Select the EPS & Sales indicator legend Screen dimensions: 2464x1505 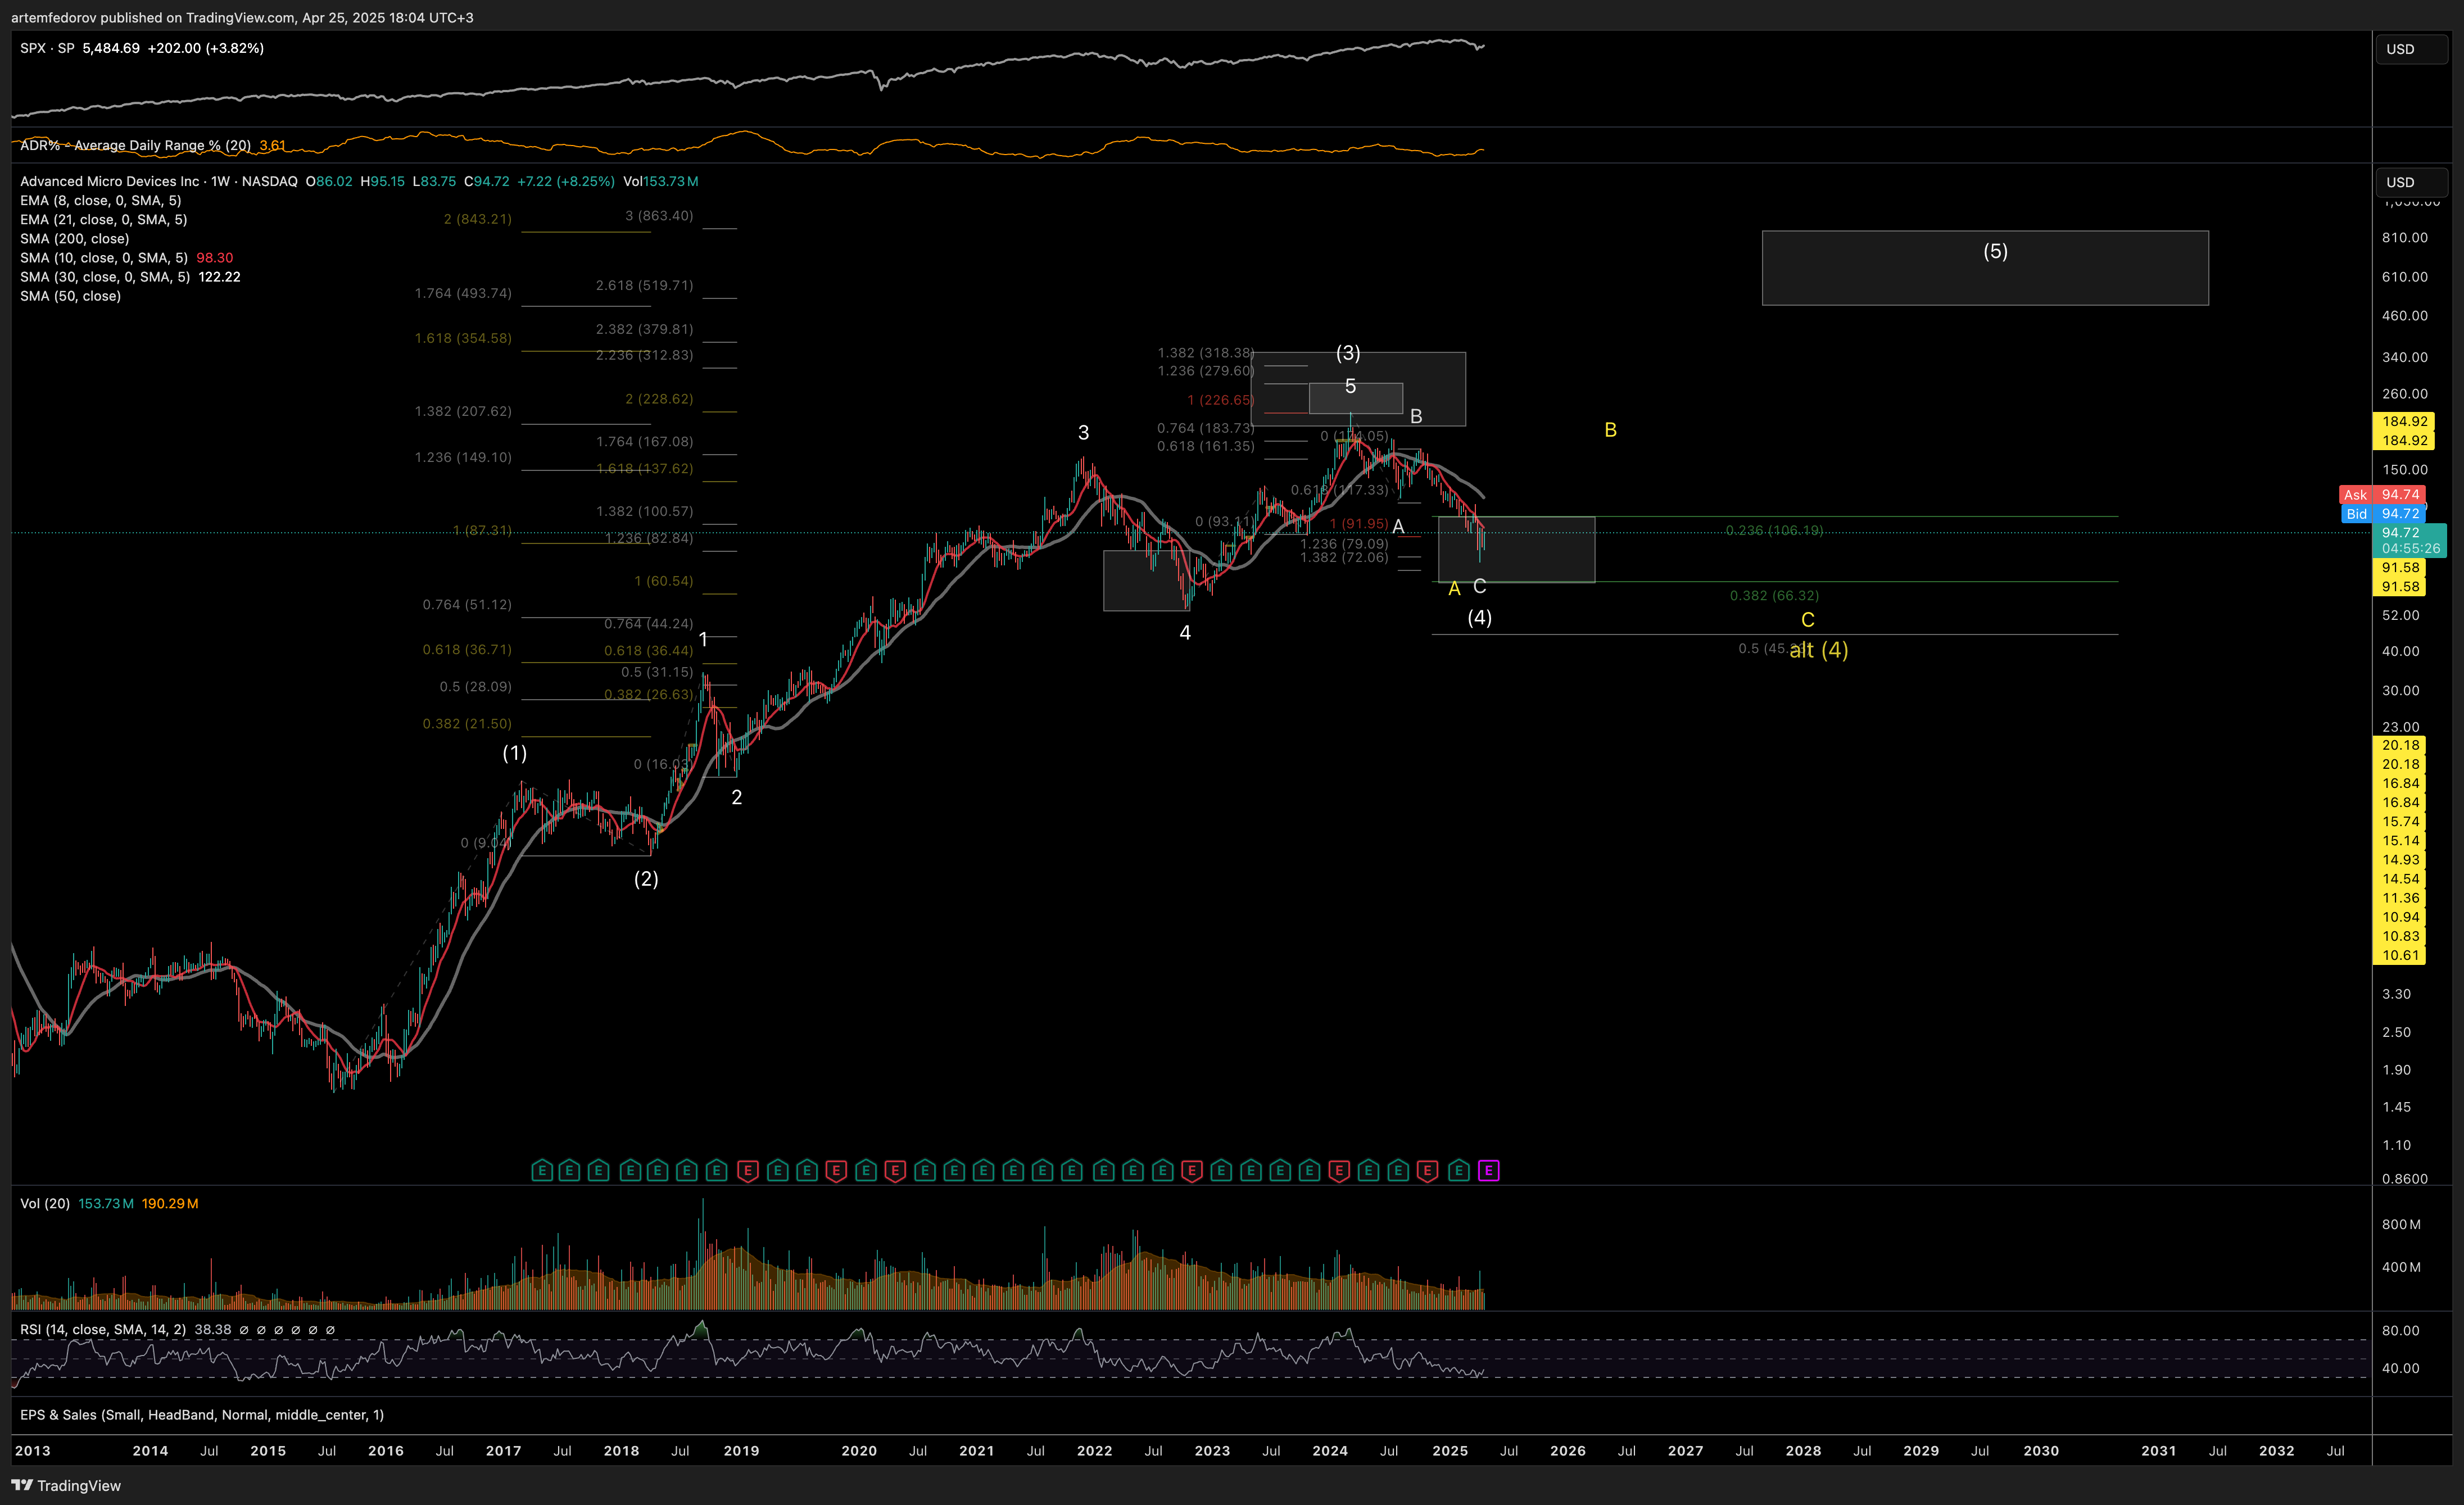pos(202,1414)
